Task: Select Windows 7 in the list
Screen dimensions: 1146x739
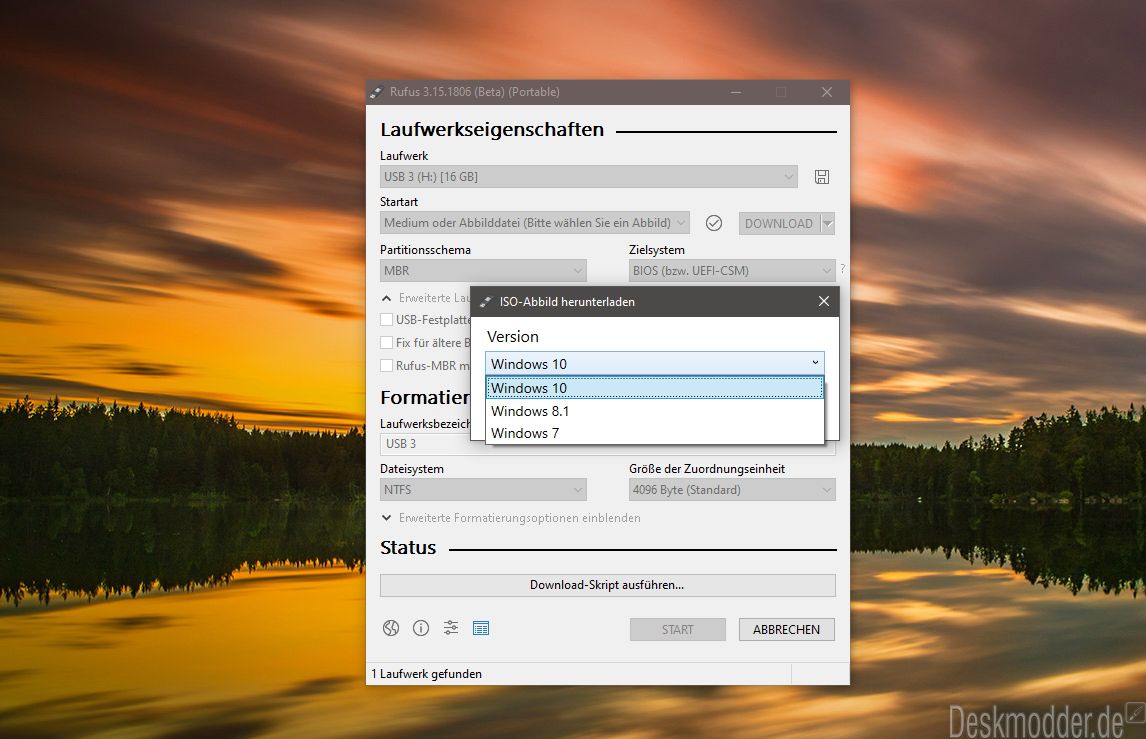Action: point(655,433)
